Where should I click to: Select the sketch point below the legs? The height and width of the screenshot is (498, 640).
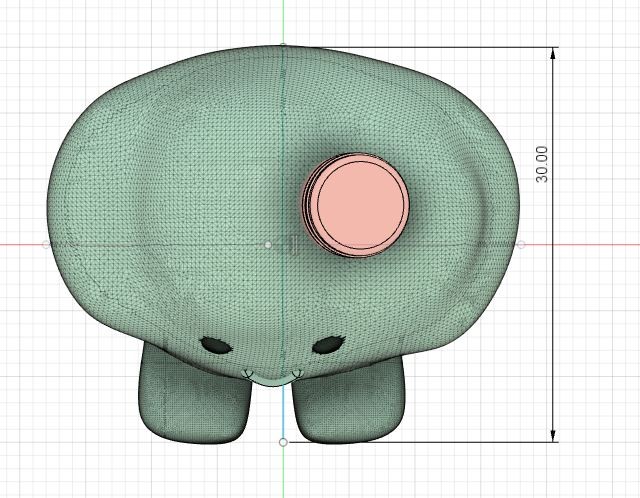pyautogui.click(x=283, y=441)
